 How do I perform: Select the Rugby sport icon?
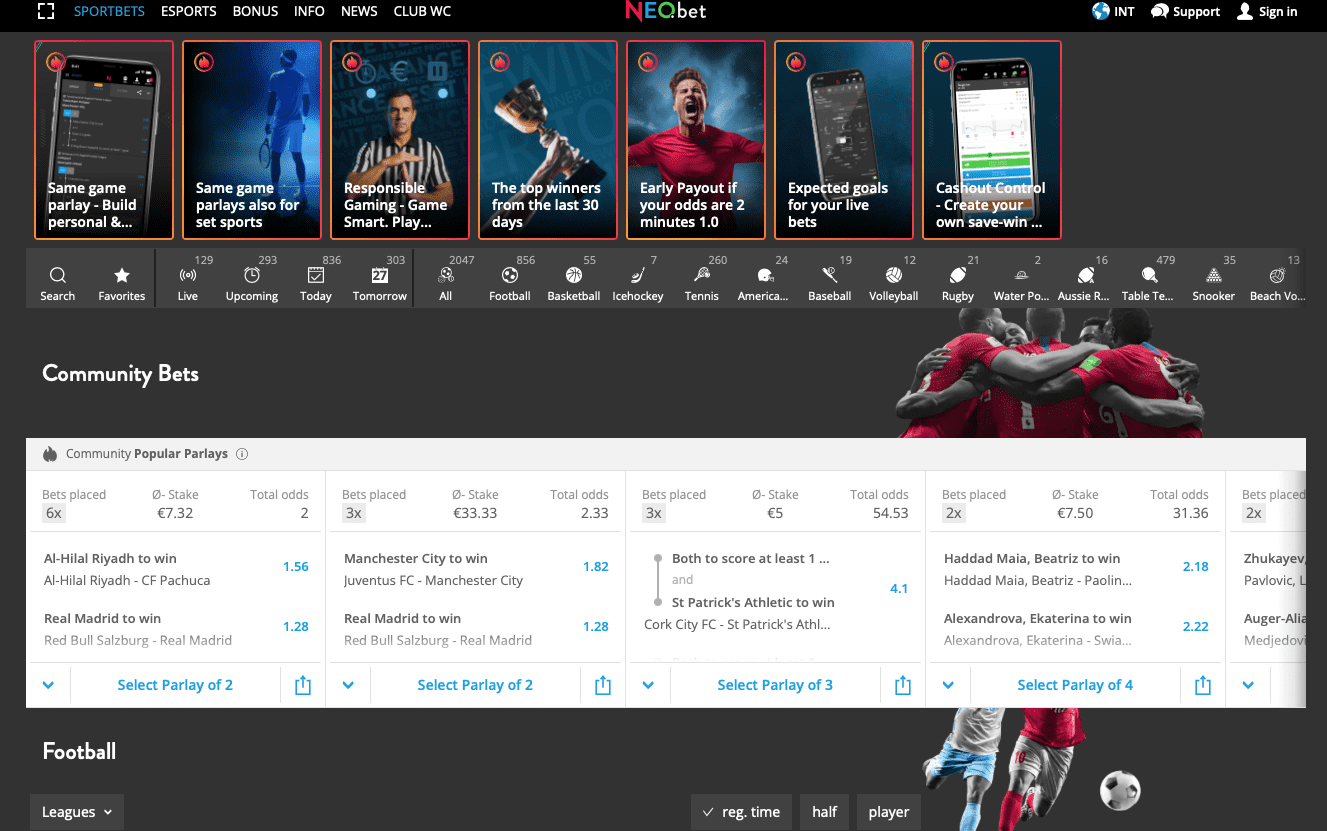pos(958,275)
